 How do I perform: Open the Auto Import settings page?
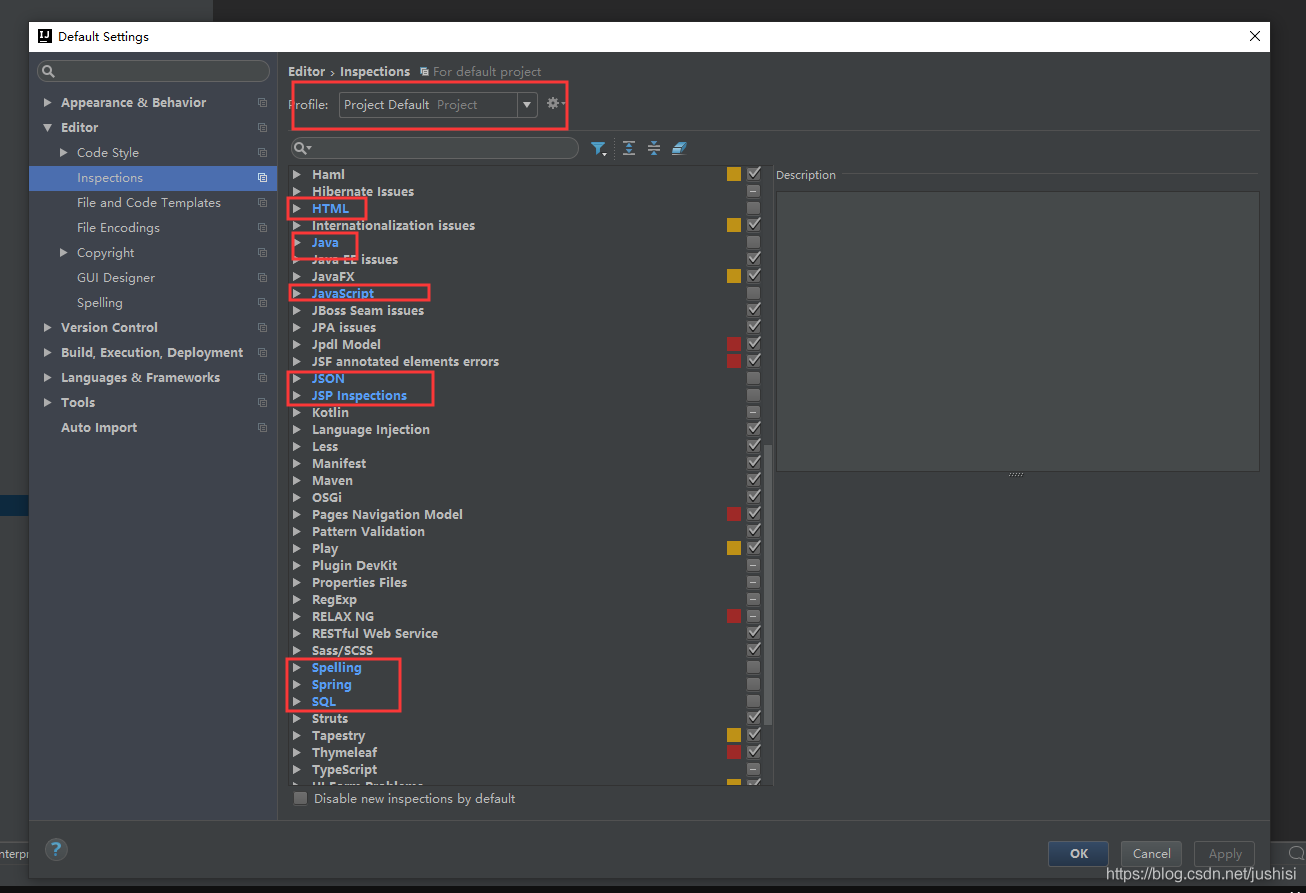click(99, 428)
